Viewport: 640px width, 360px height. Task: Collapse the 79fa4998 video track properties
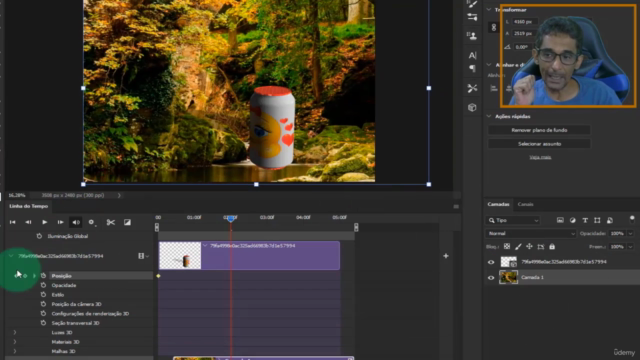pos(11,256)
